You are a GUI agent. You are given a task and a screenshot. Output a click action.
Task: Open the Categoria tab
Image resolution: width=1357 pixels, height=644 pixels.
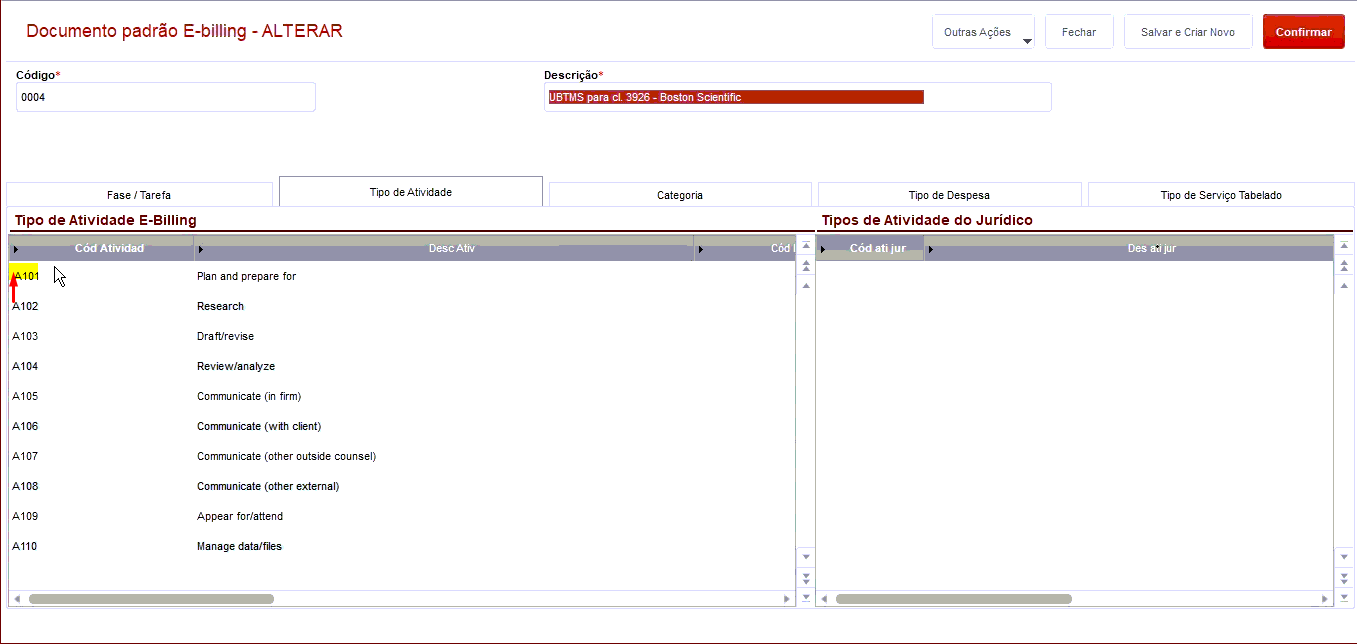(x=680, y=195)
